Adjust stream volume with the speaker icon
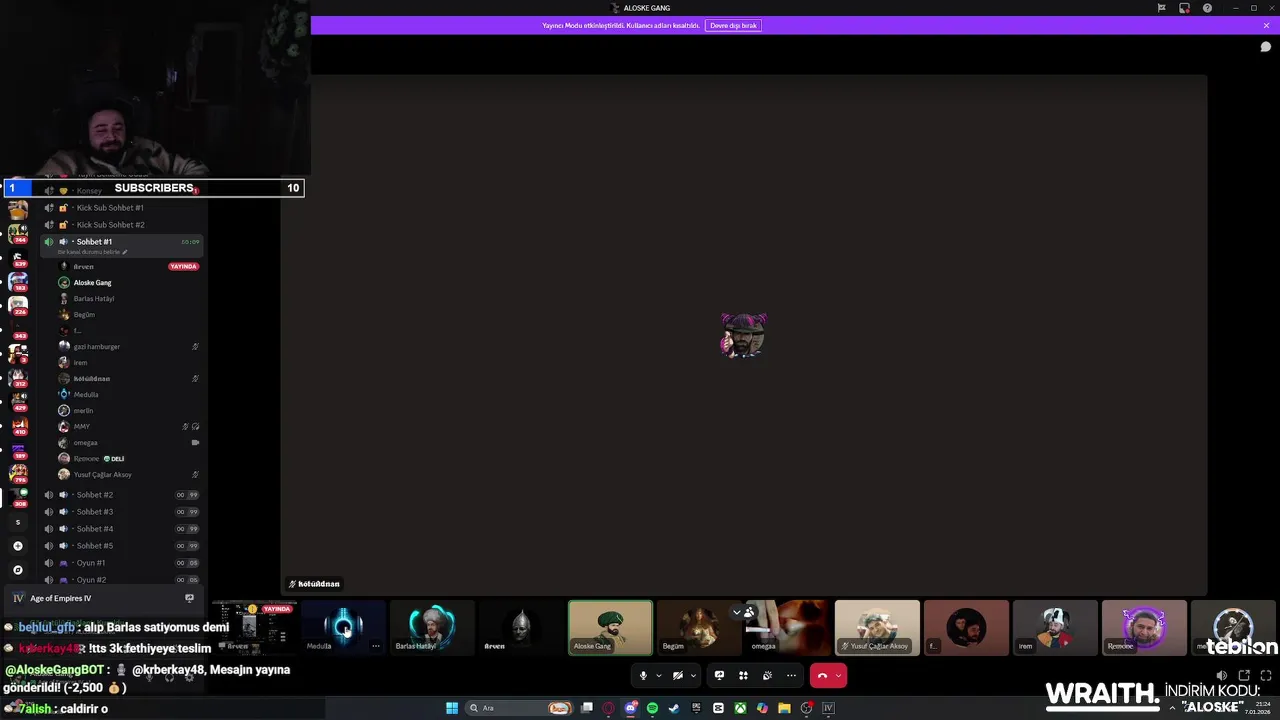Screen dimensions: 1280x720 coord(1222,676)
